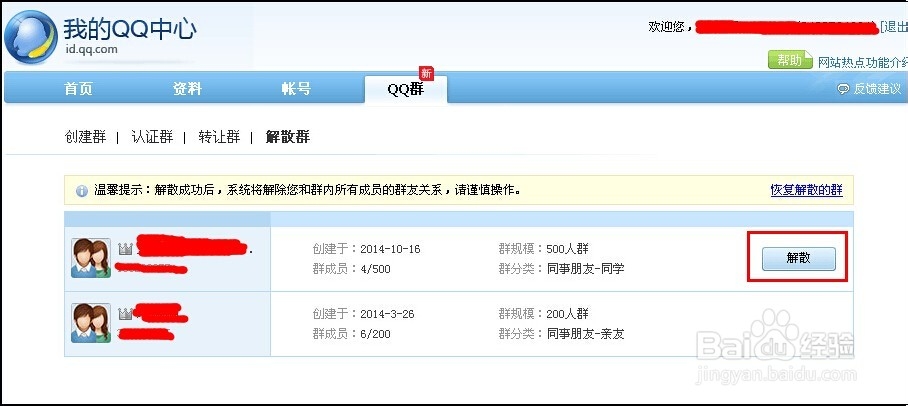Click the 群成员：4/500 text
The height and width of the screenshot is (406, 908).
tap(352, 269)
